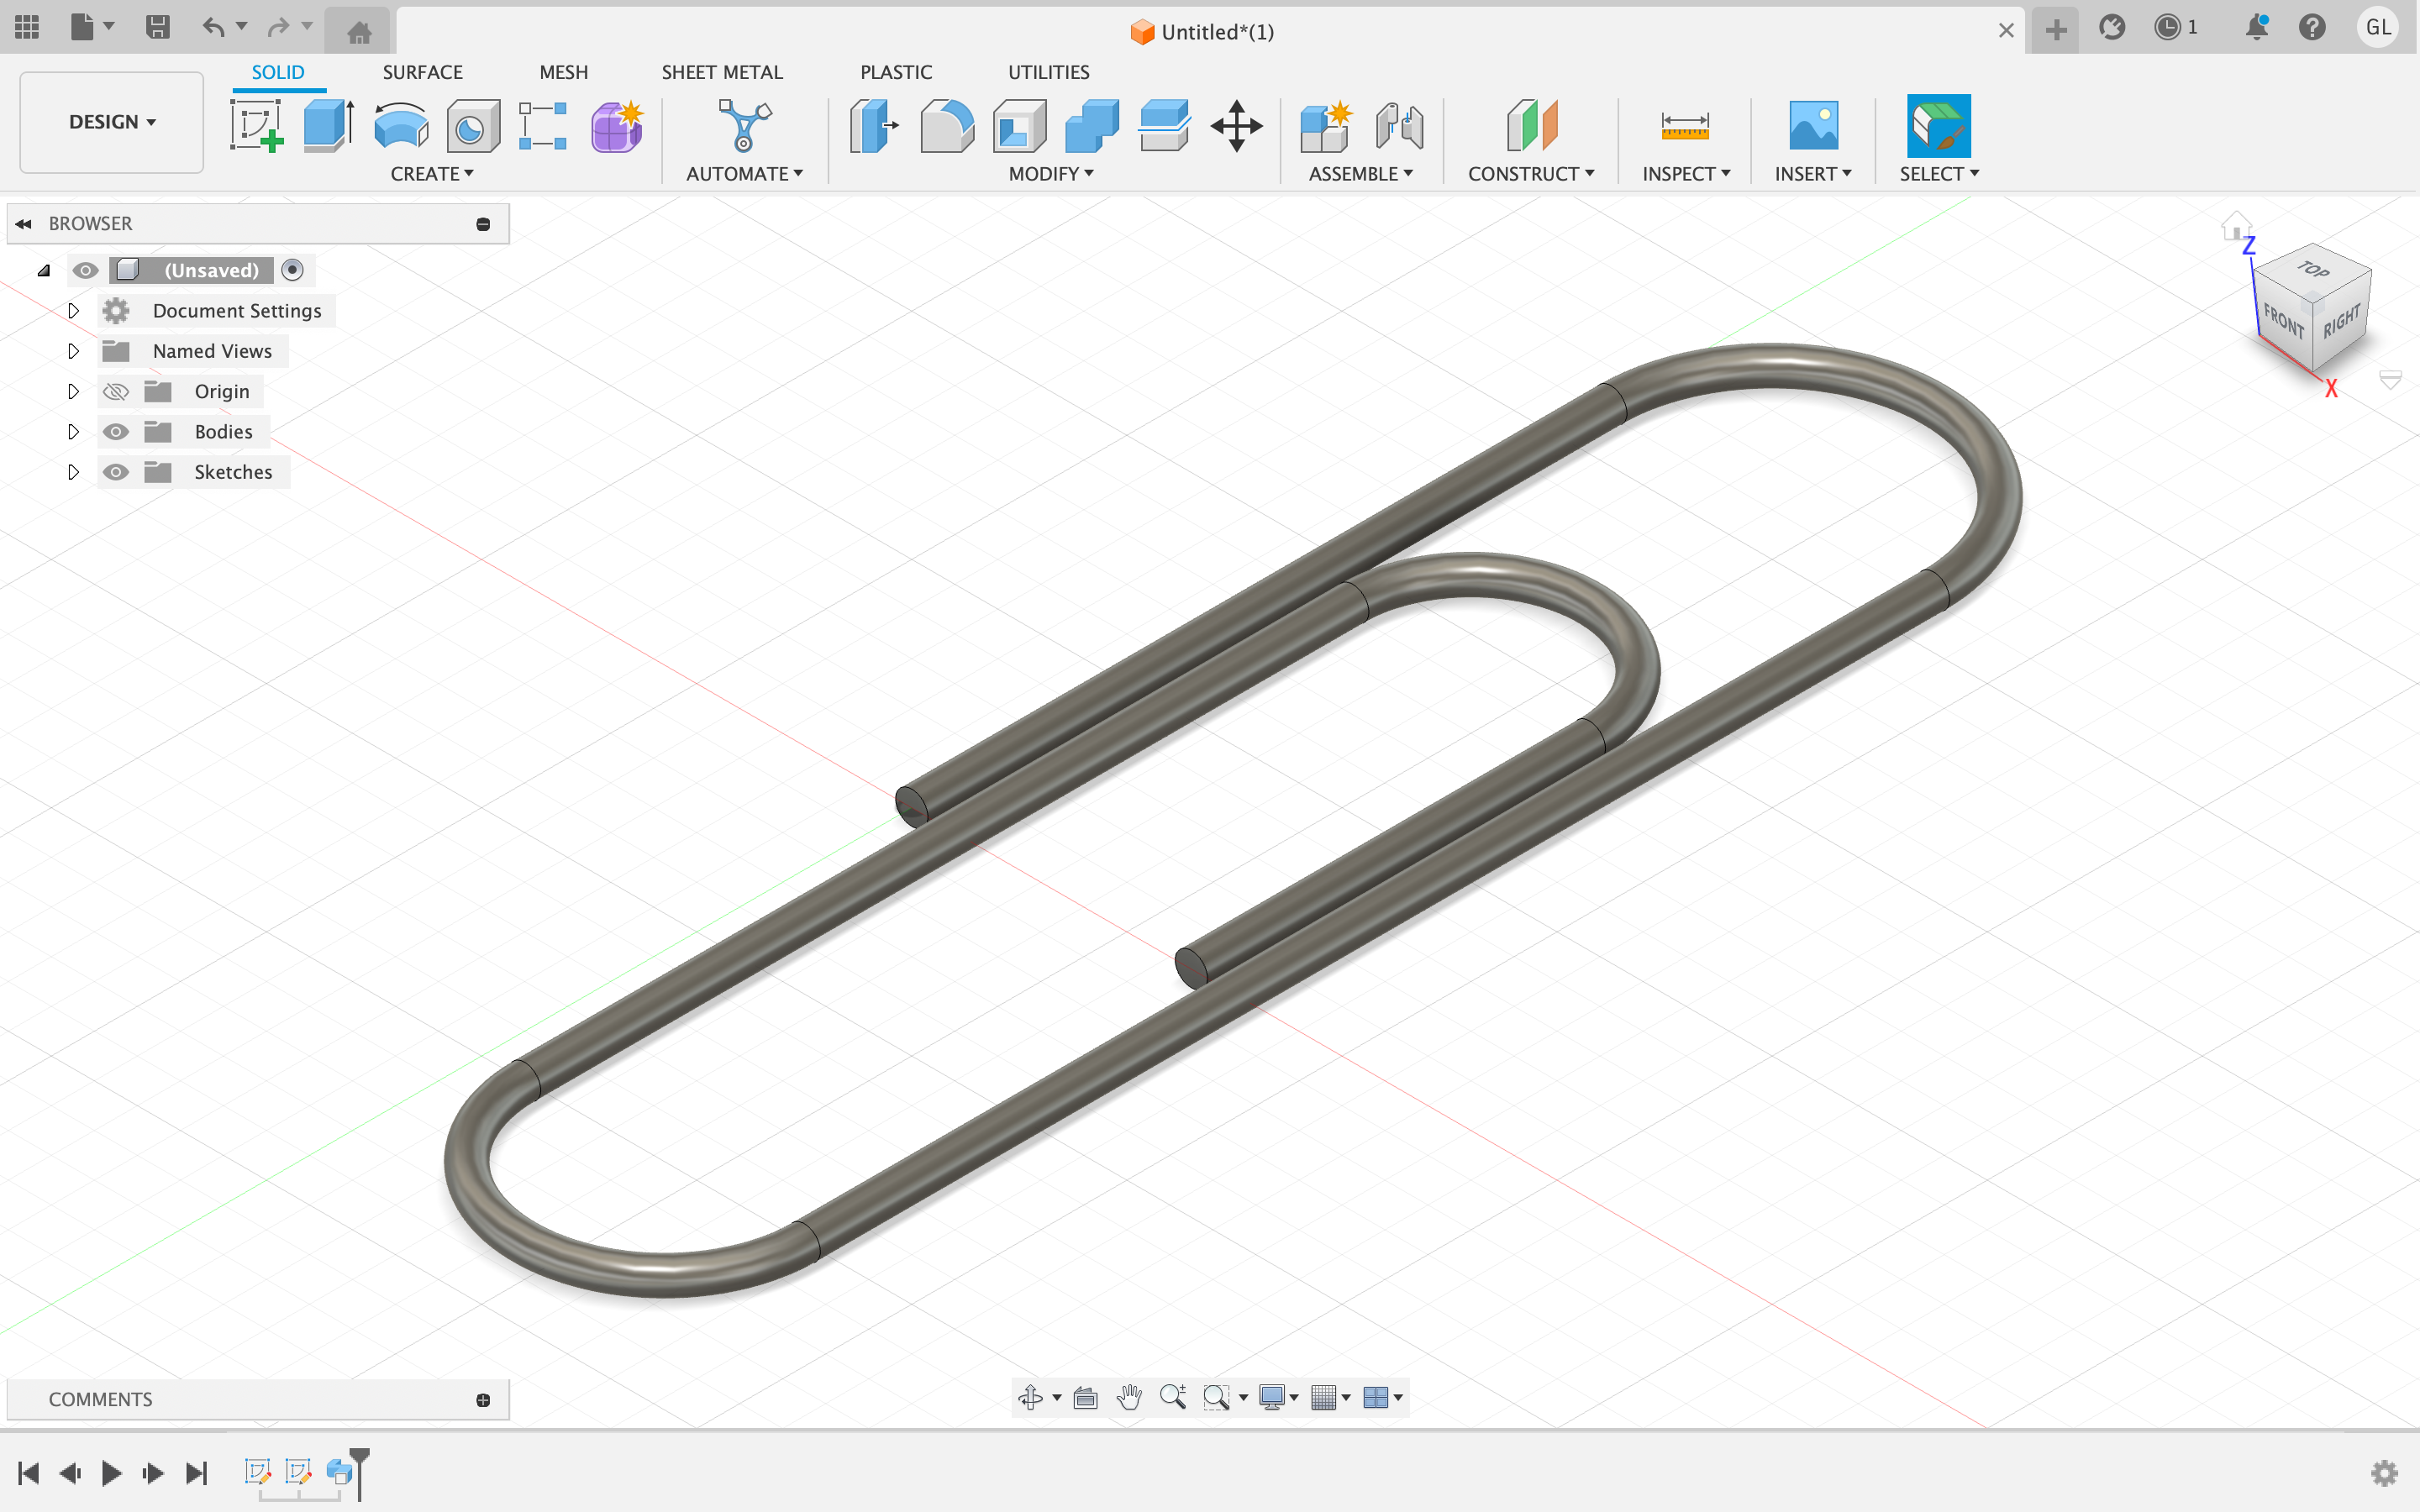Click the Extrude tool icon
2420x1512 pixels.
[328, 126]
